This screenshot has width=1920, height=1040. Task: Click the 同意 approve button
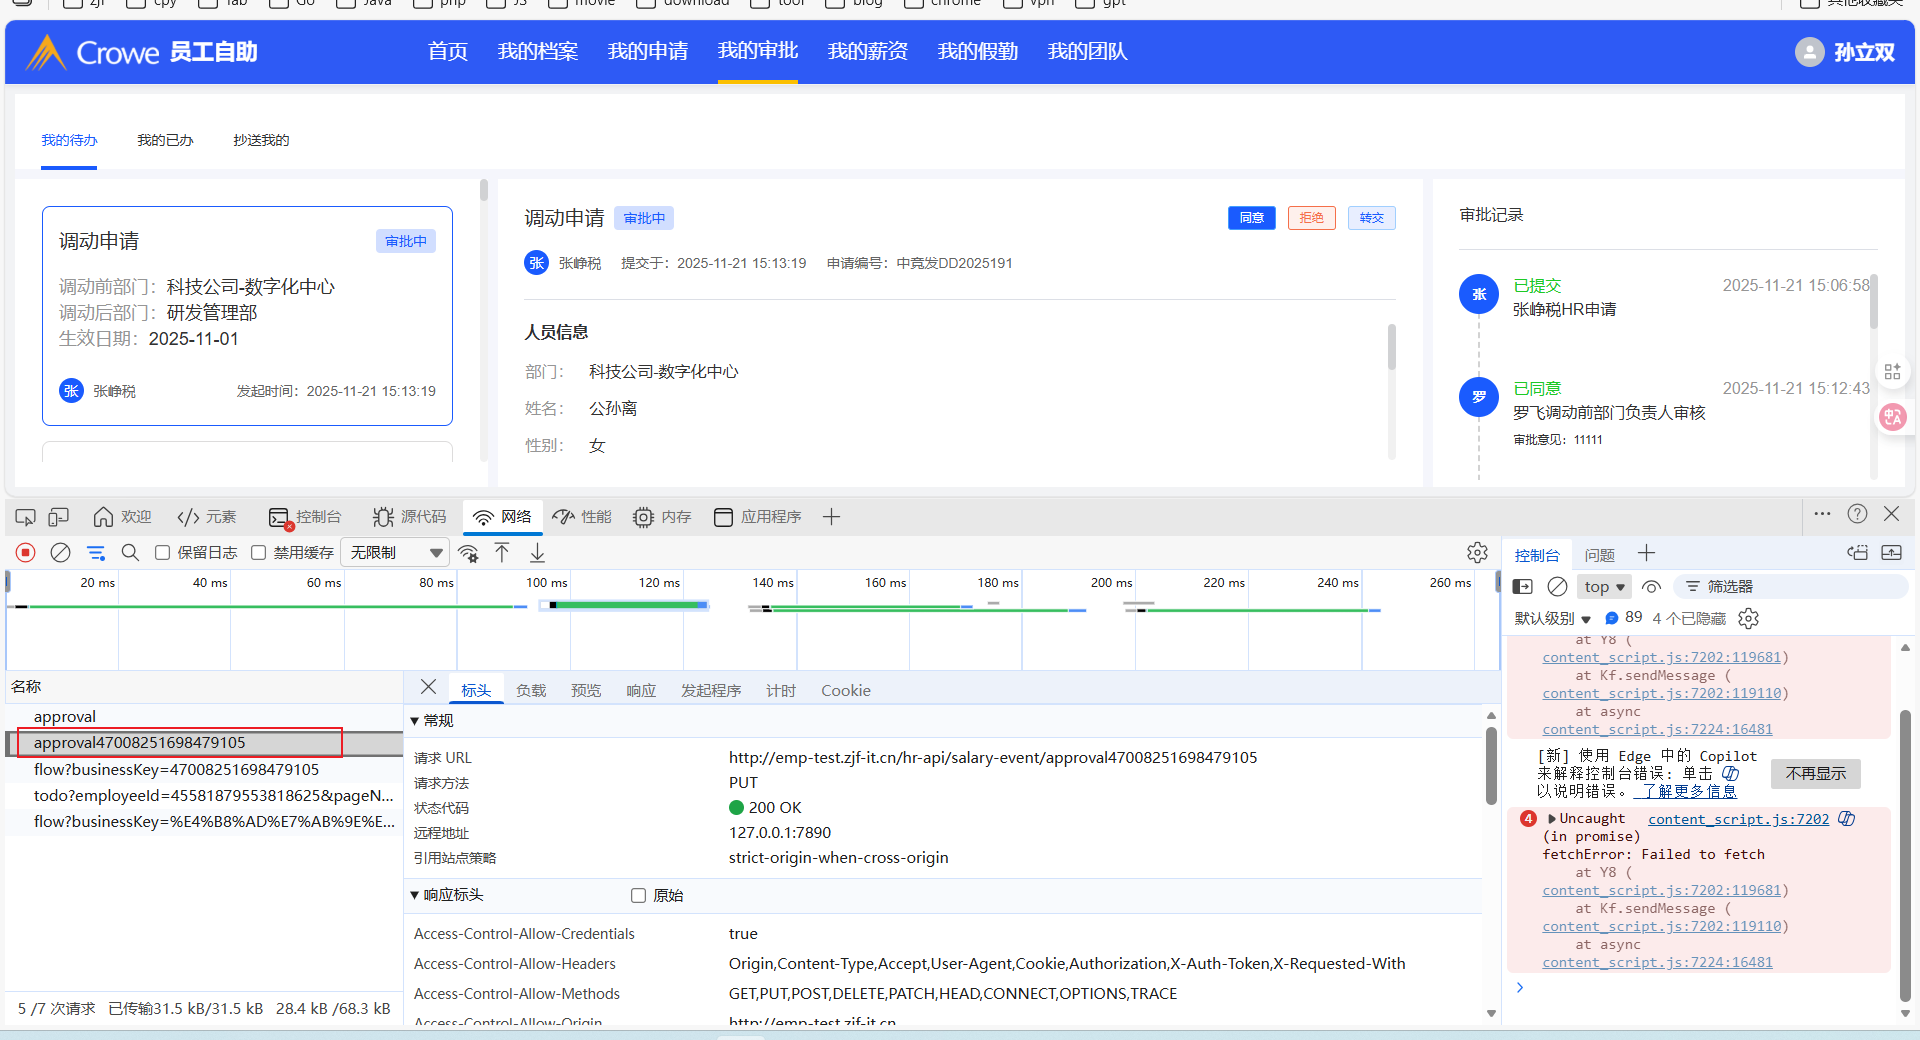pyautogui.click(x=1251, y=218)
